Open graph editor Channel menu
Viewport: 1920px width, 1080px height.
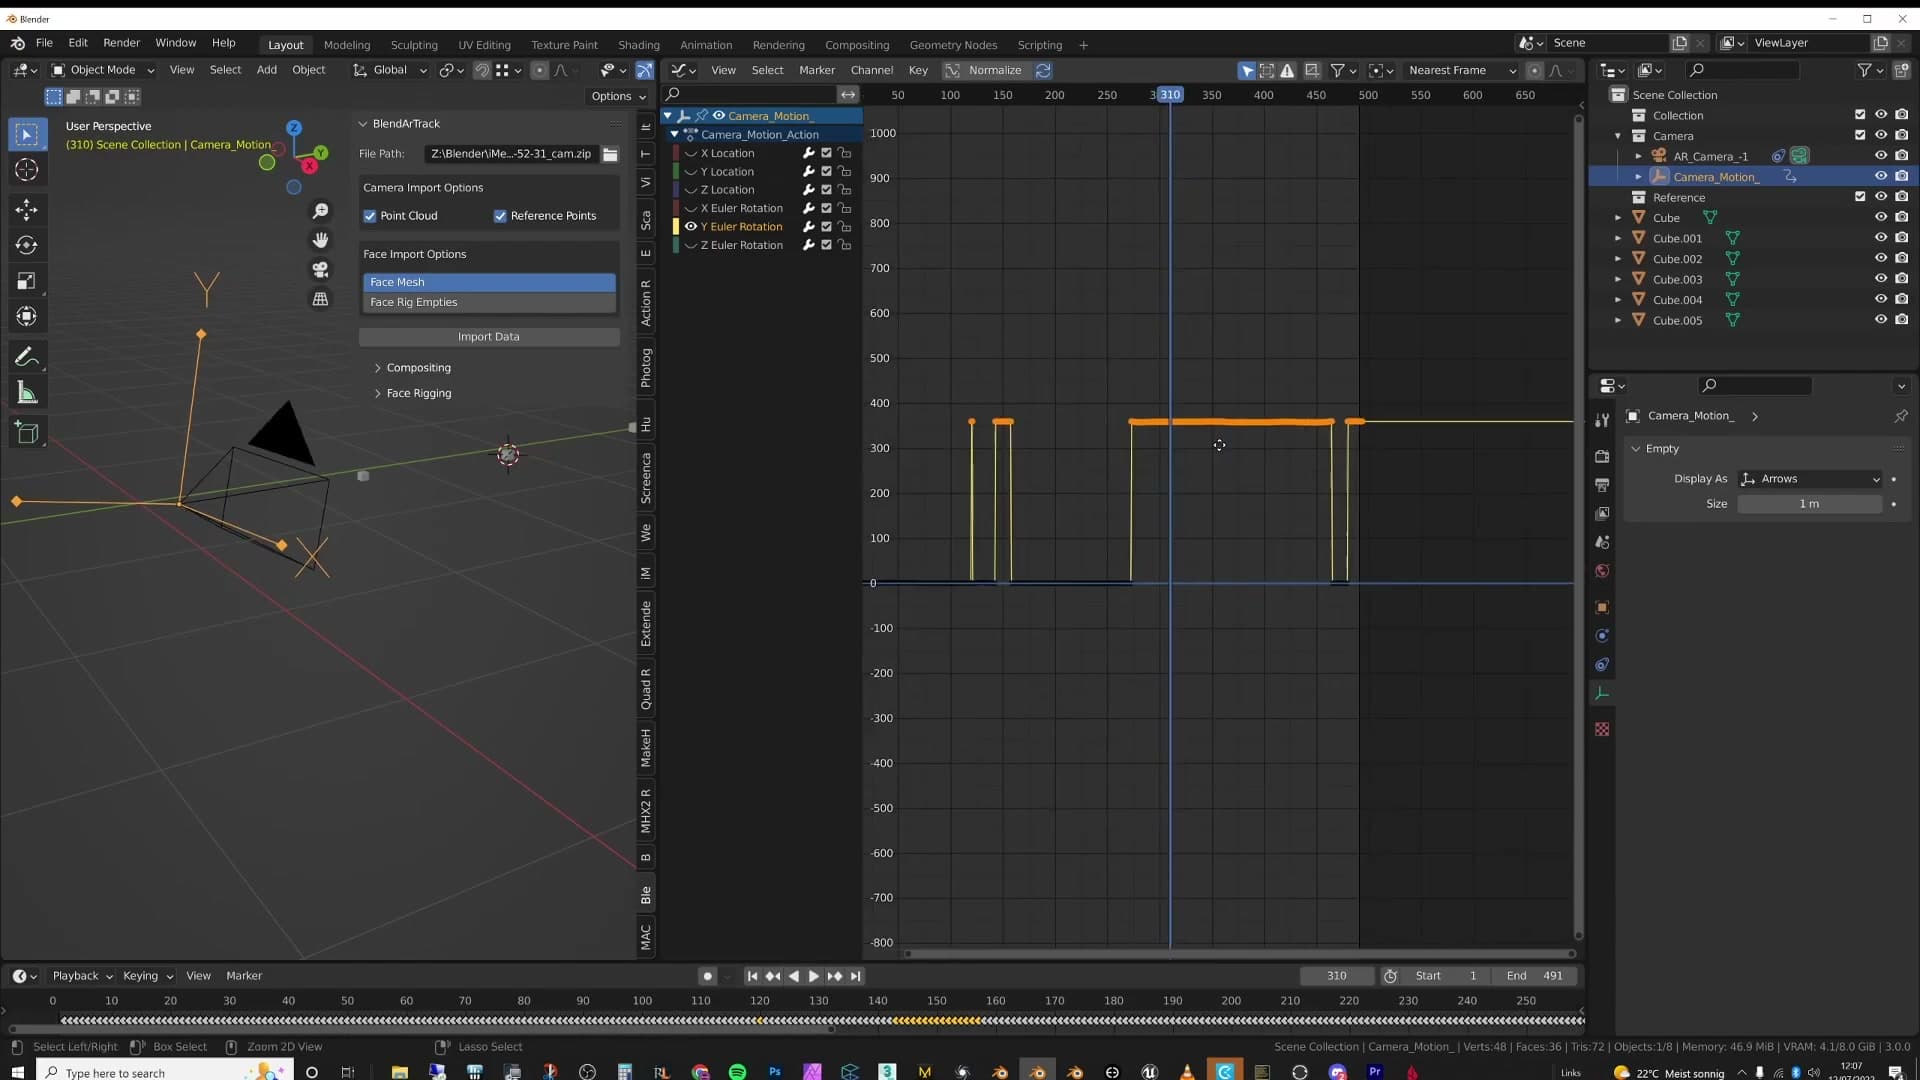coord(871,70)
